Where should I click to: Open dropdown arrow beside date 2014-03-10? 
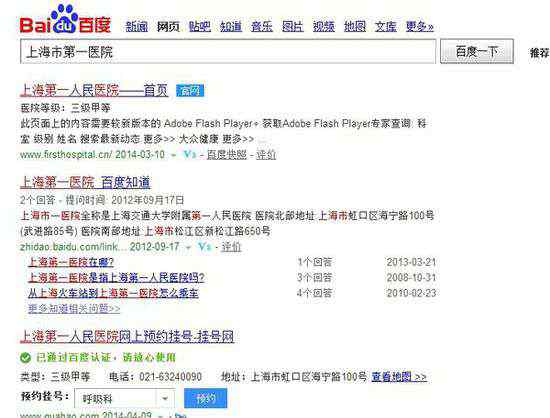[x=174, y=155]
